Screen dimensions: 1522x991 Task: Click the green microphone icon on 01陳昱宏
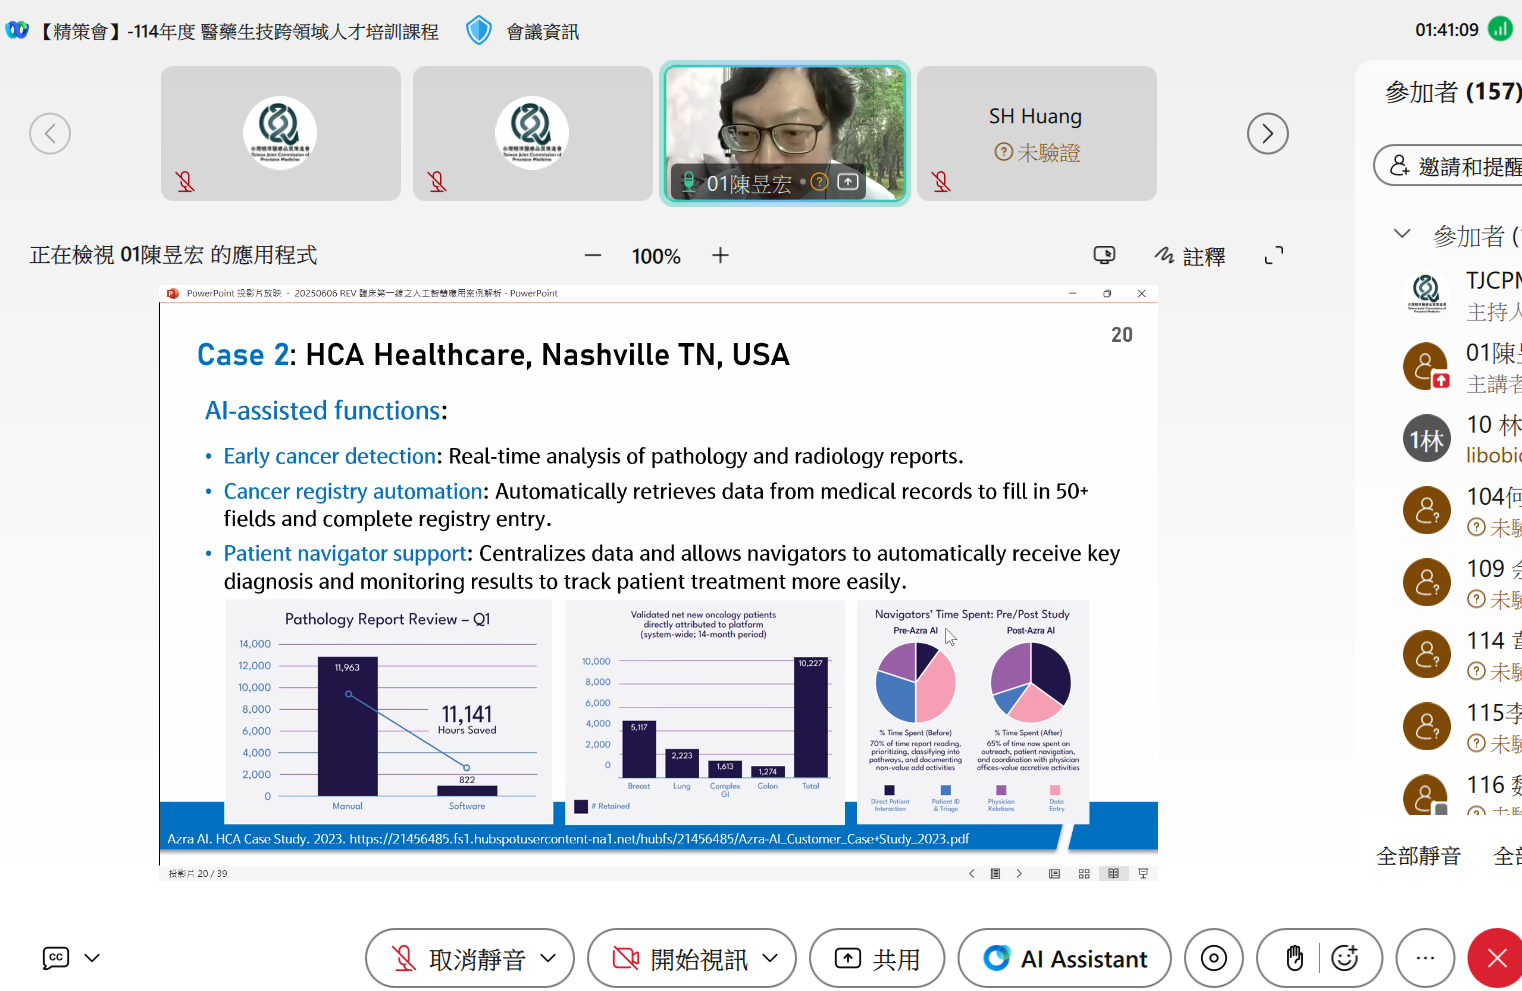pyautogui.click(x=689, y=182)
